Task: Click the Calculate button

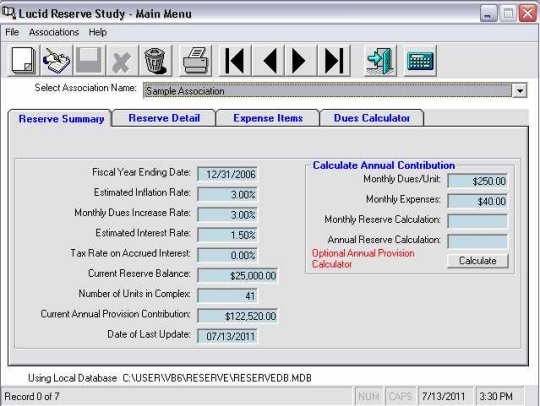Action: click(478, 261)
